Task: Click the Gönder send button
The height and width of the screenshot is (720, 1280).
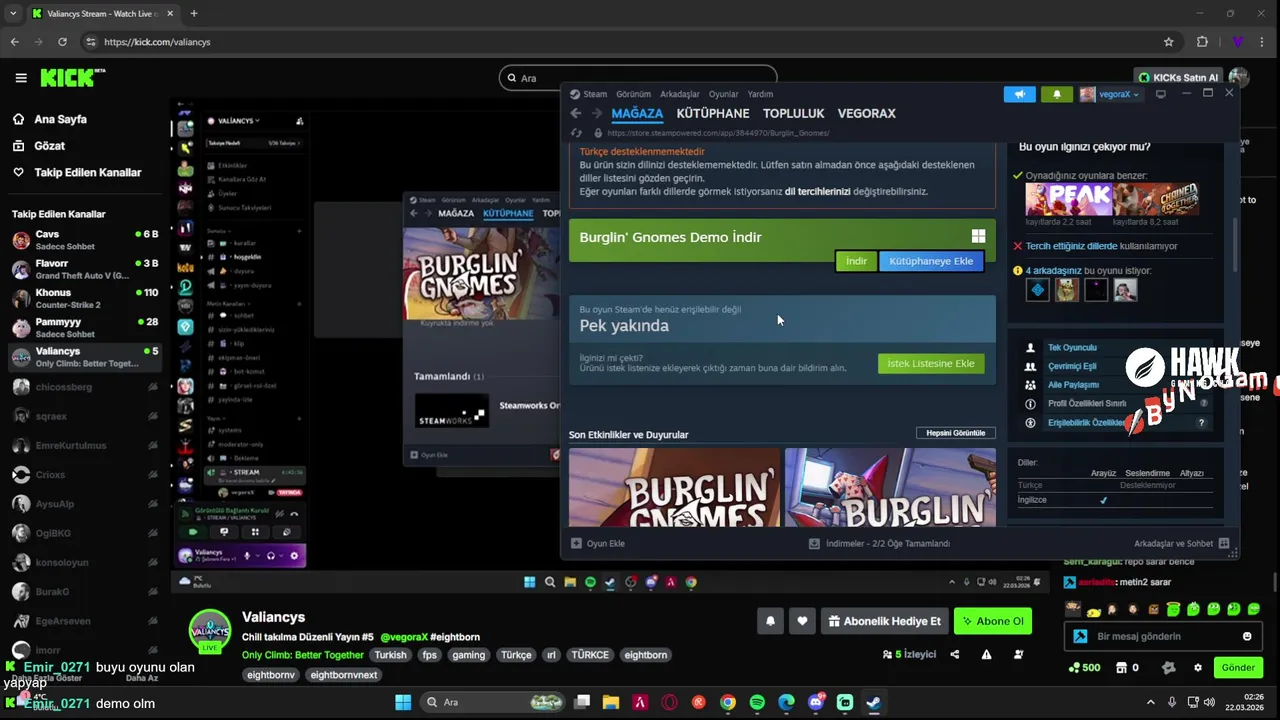Action: (x=1237, y=667)
